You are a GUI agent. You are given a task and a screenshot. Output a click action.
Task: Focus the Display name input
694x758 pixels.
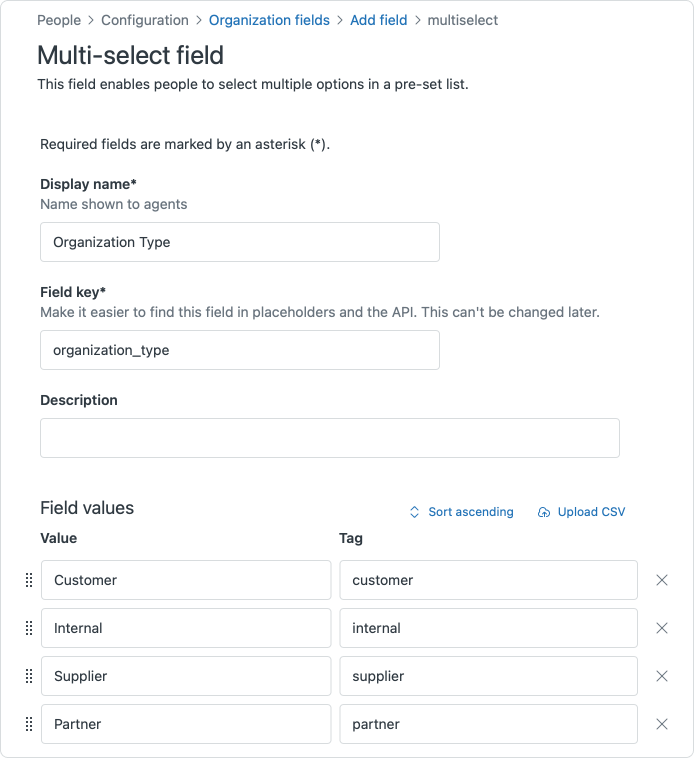pyautogui.click(x=240, y=242)
